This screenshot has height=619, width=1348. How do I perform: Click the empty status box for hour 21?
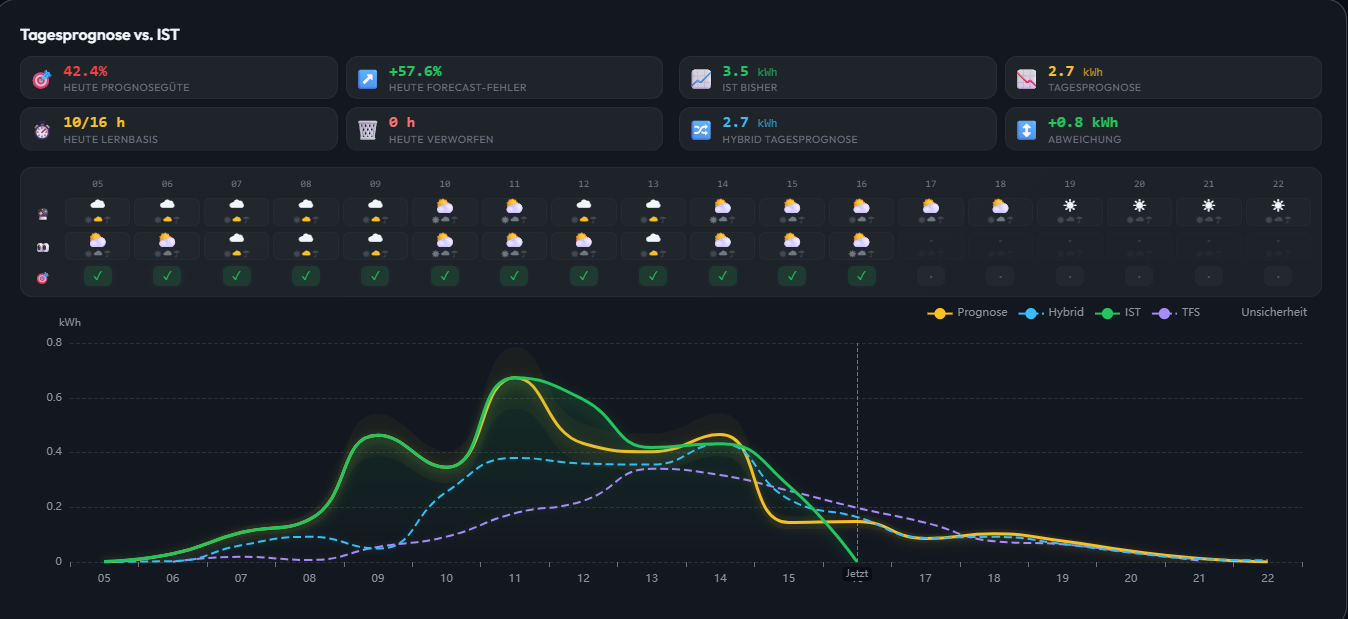coord(1209,276)
